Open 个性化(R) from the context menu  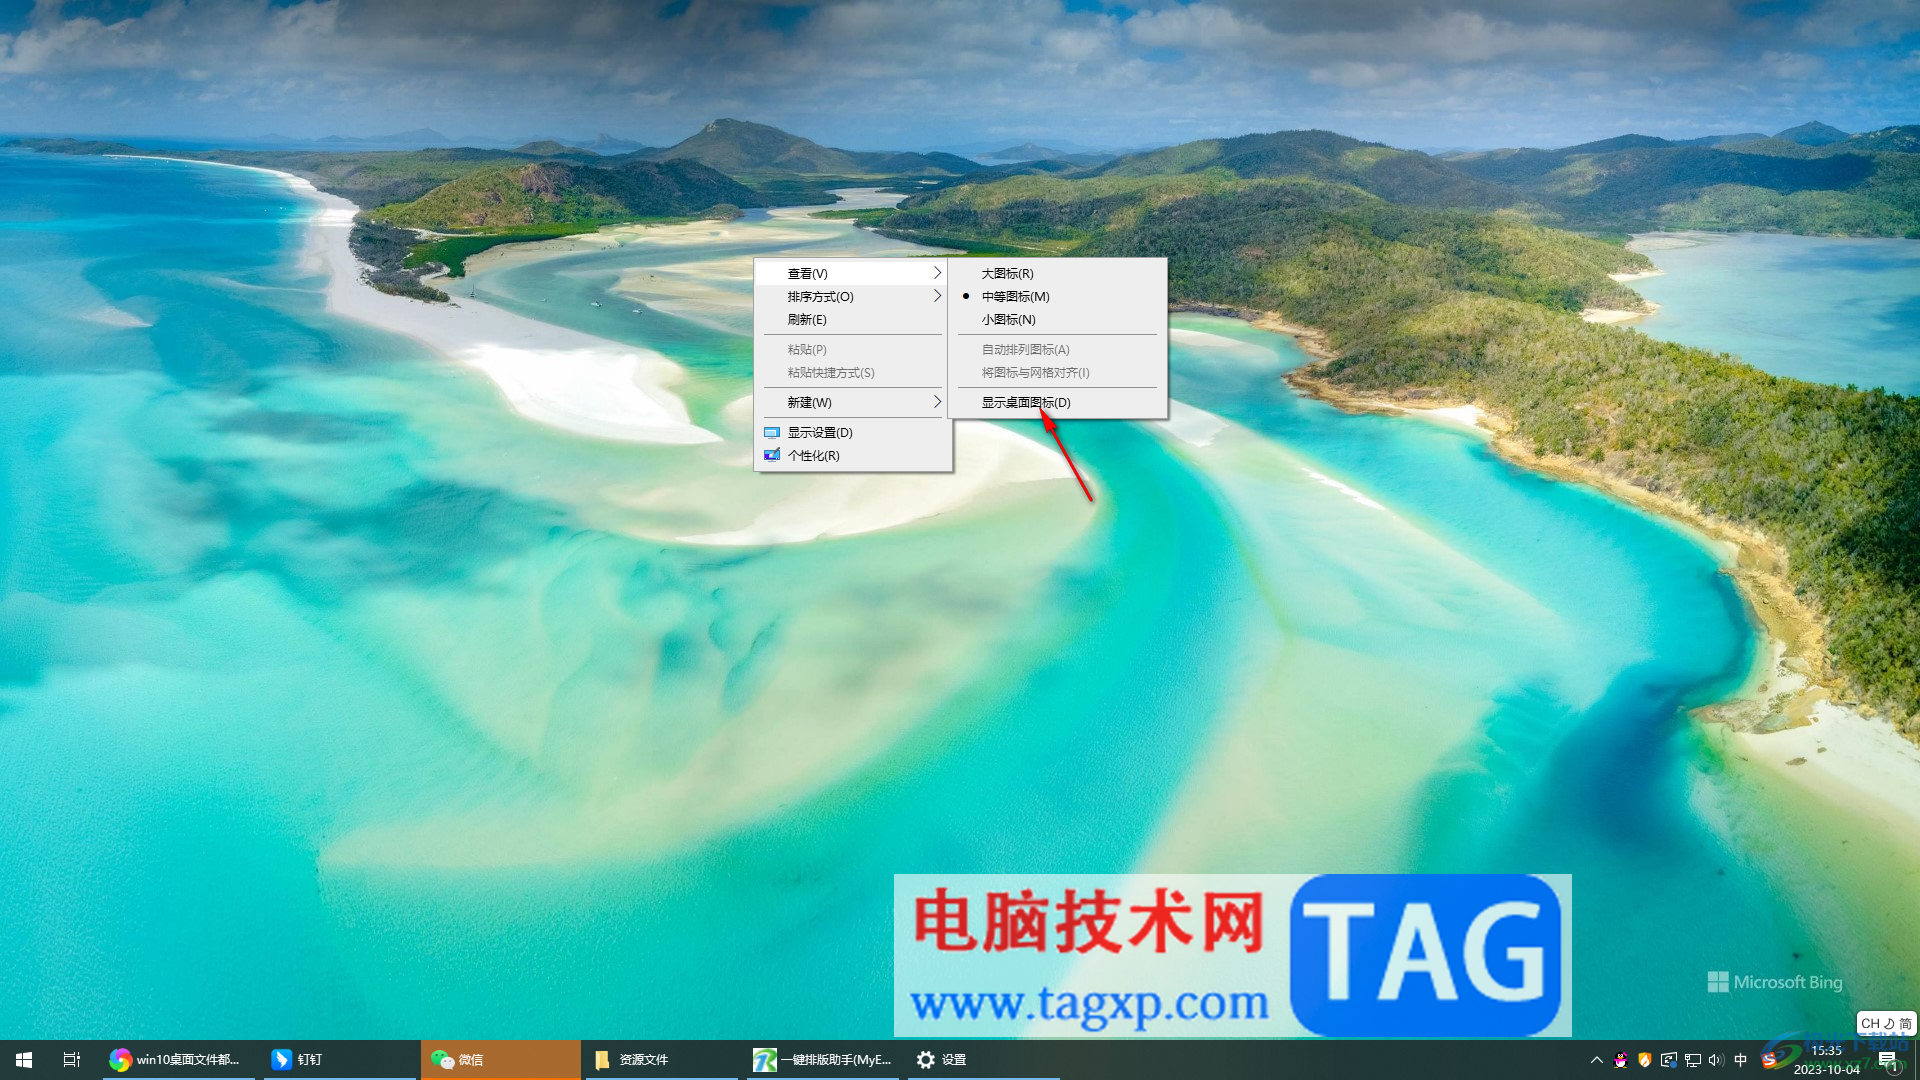[x=813, y=455]
